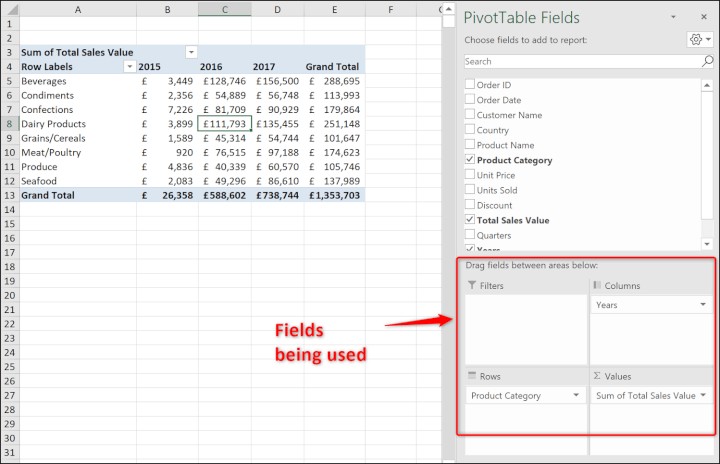This screenshot has width=720, height=464.
Task: Select the Beverages row label cell
Action: (78, 81)
